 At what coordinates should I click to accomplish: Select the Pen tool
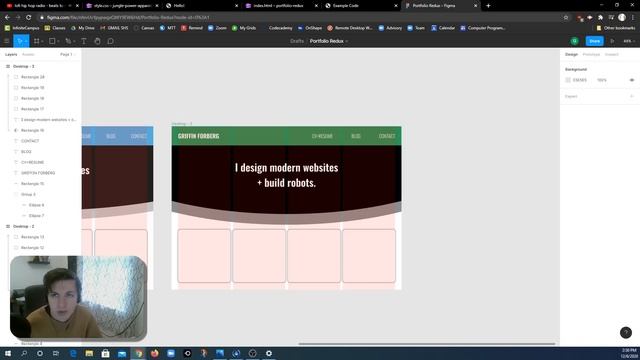pyautogui.click(x=68, y=41)
